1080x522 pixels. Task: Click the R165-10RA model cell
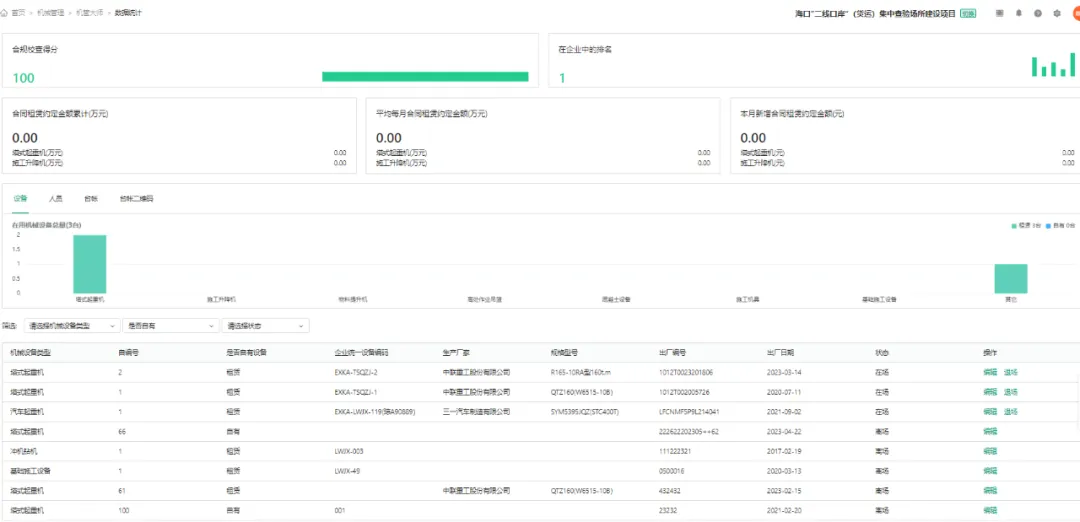point(579,373)
